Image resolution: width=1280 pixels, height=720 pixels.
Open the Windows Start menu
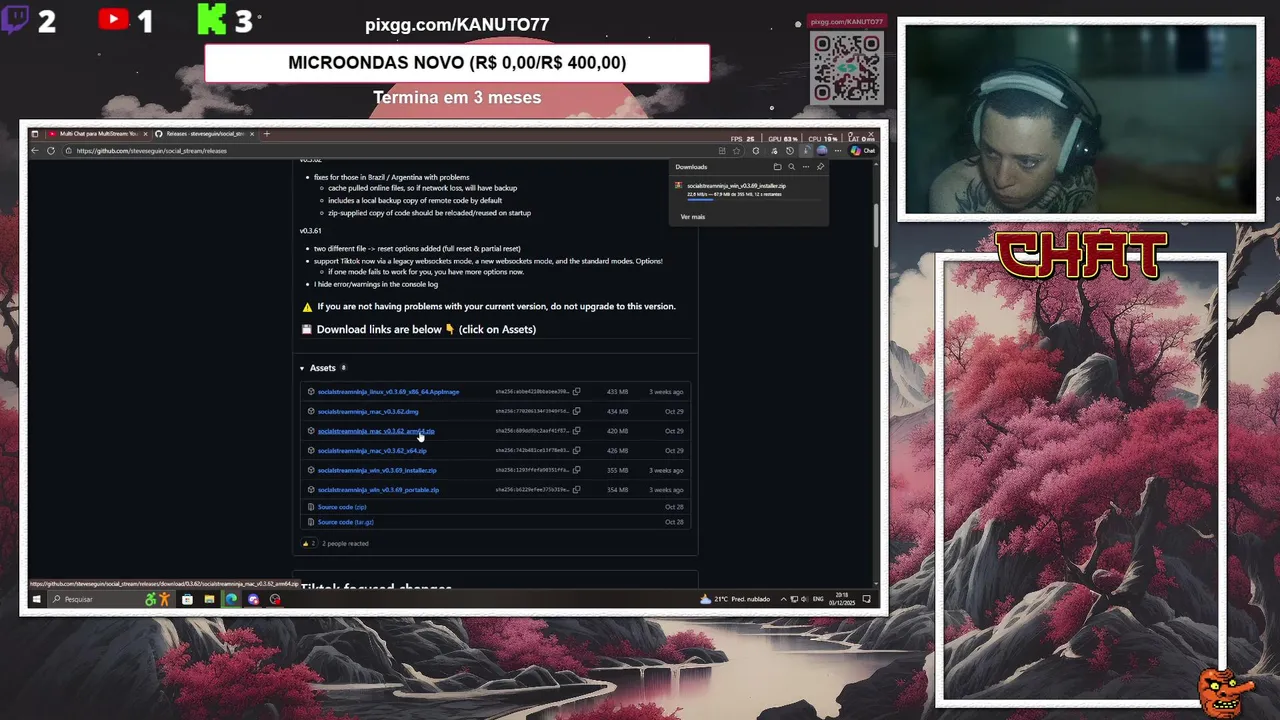36,599
